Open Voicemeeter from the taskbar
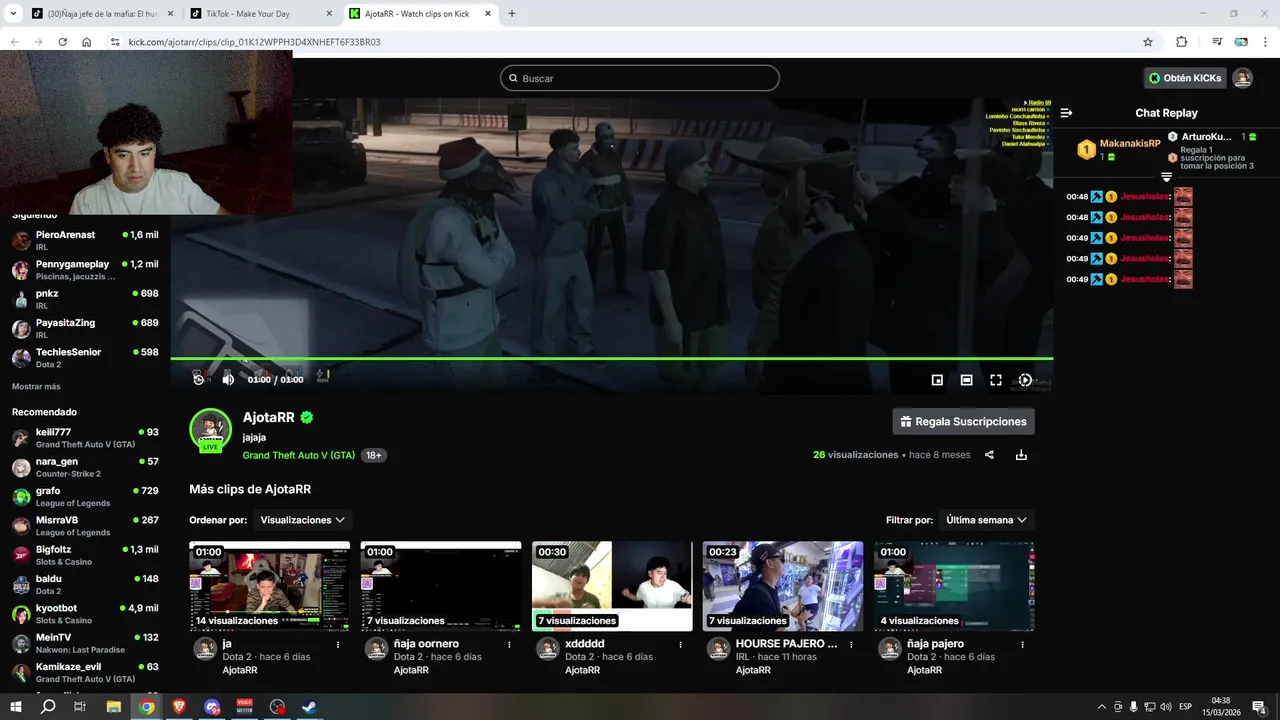The height and width of the screenshot is (720, 1280). (x=245, y=707)
